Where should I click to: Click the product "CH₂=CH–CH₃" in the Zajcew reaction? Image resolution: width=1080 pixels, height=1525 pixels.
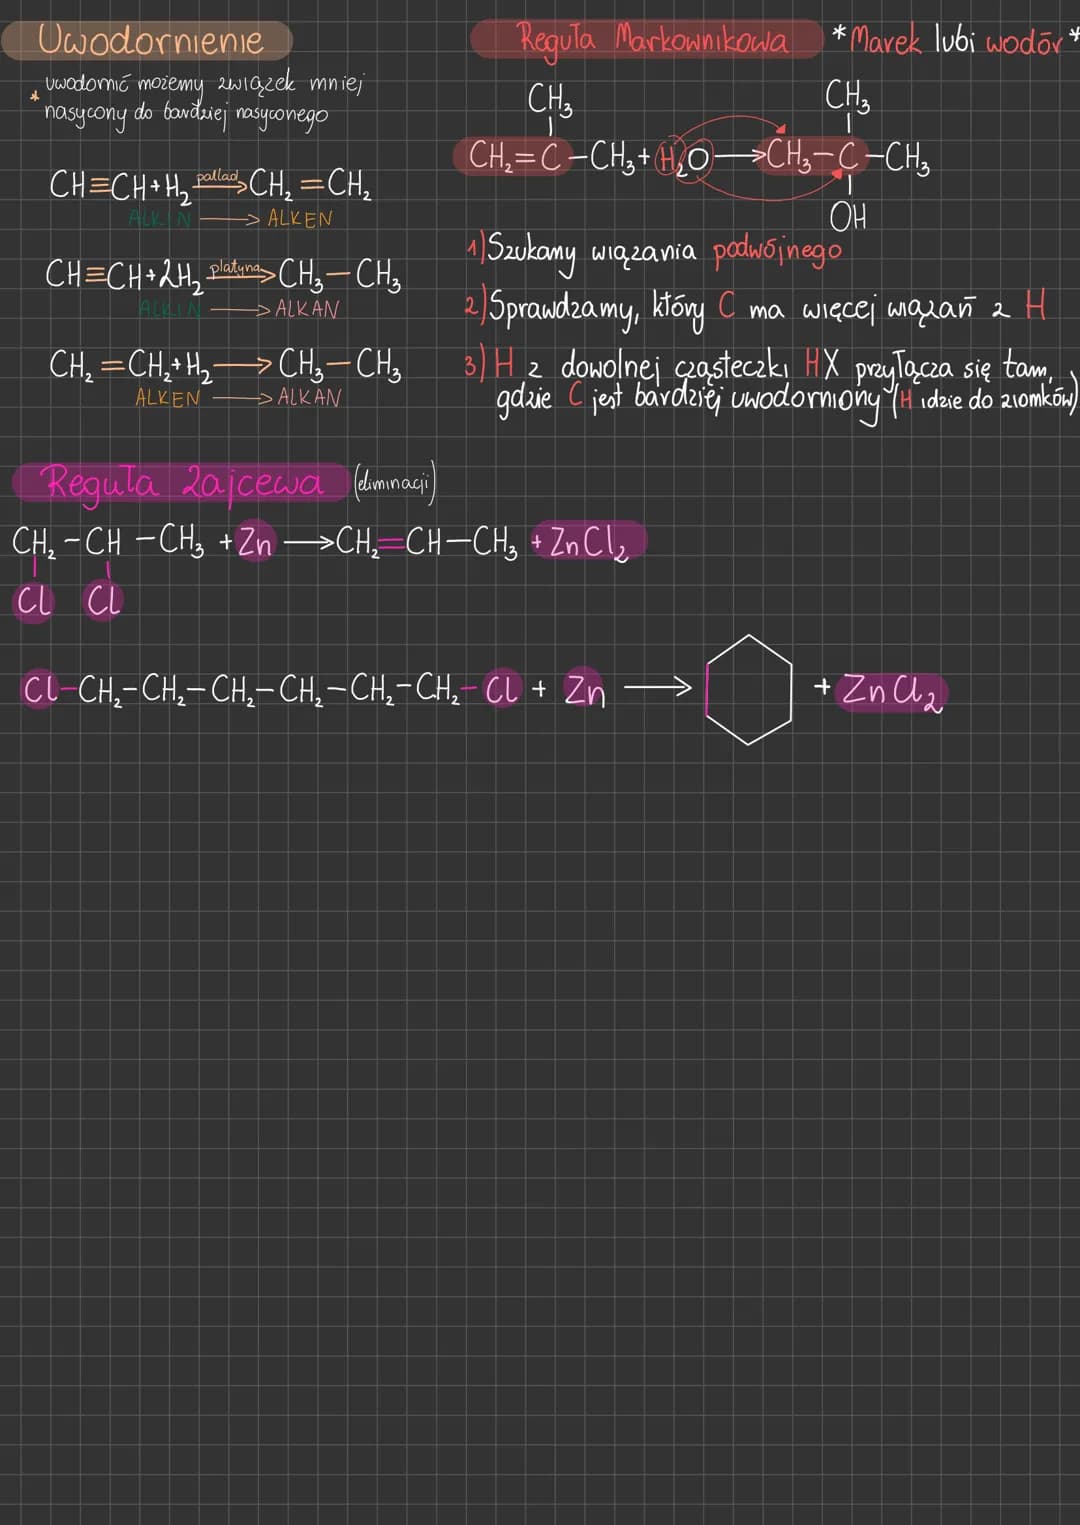click(x=427, y=543)
